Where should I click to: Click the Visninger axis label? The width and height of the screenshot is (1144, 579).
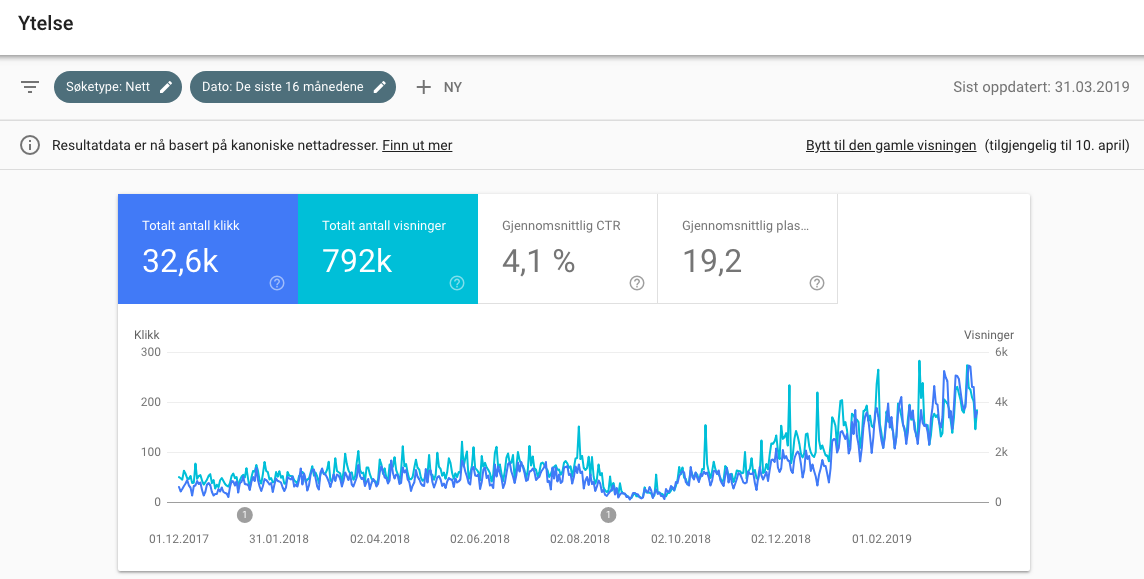point(989,335)
